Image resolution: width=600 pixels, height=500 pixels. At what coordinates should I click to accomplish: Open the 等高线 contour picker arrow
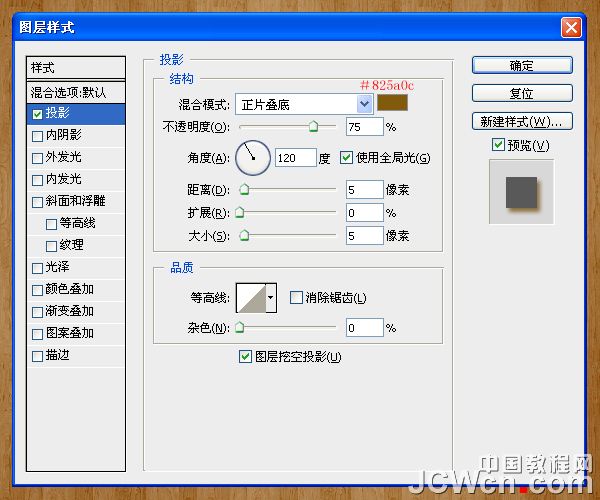[271, 298]
